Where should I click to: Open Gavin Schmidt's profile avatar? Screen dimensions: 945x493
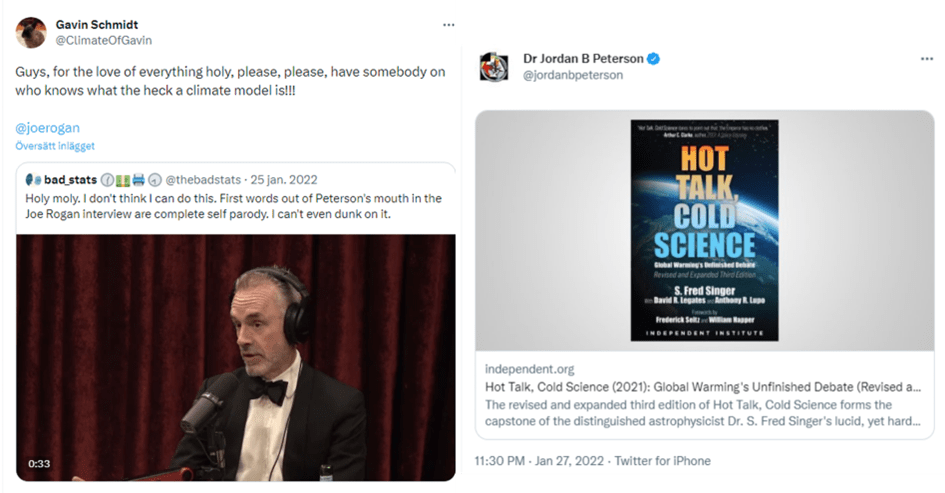click(x=31, y=33)
